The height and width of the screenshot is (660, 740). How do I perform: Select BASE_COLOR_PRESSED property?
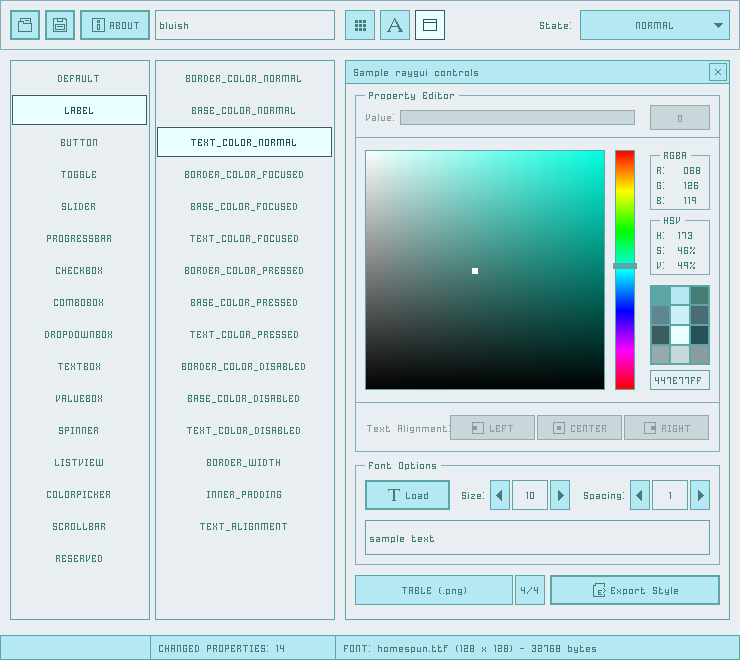[244, 302]
